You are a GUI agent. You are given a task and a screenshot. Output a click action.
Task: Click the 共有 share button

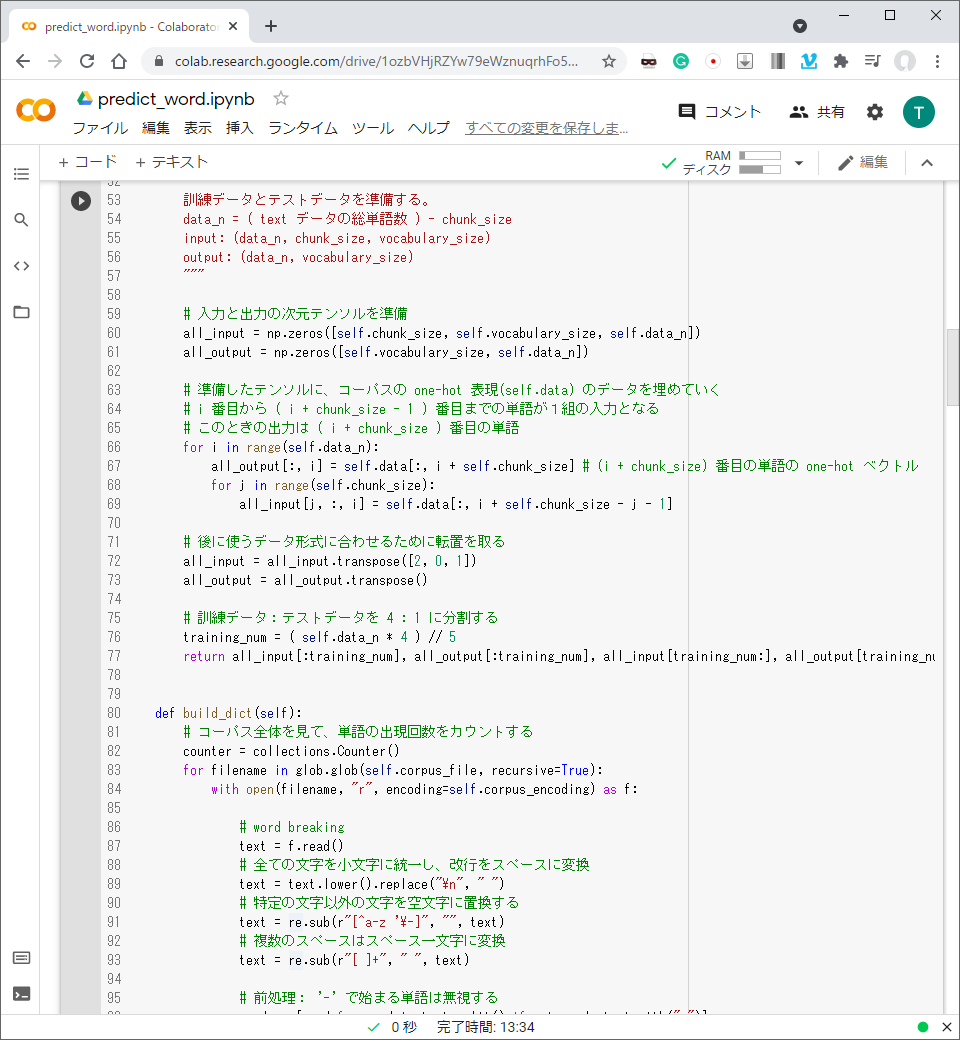(817, 112)
